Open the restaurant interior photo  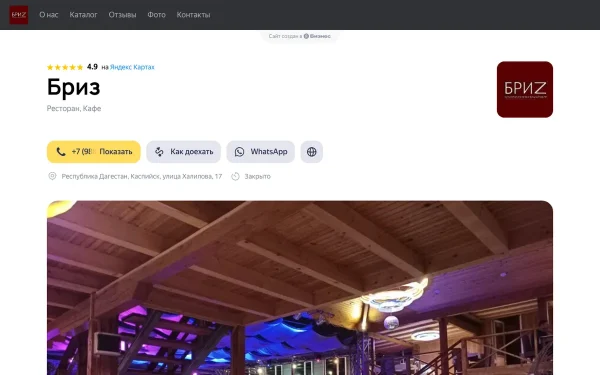pyautogui.click(x=300, y=288)
